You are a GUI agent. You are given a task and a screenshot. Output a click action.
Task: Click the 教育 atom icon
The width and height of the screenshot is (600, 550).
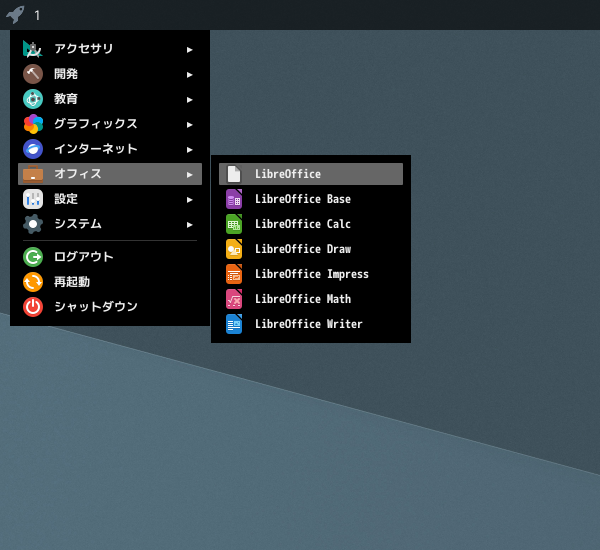(33, 99)
